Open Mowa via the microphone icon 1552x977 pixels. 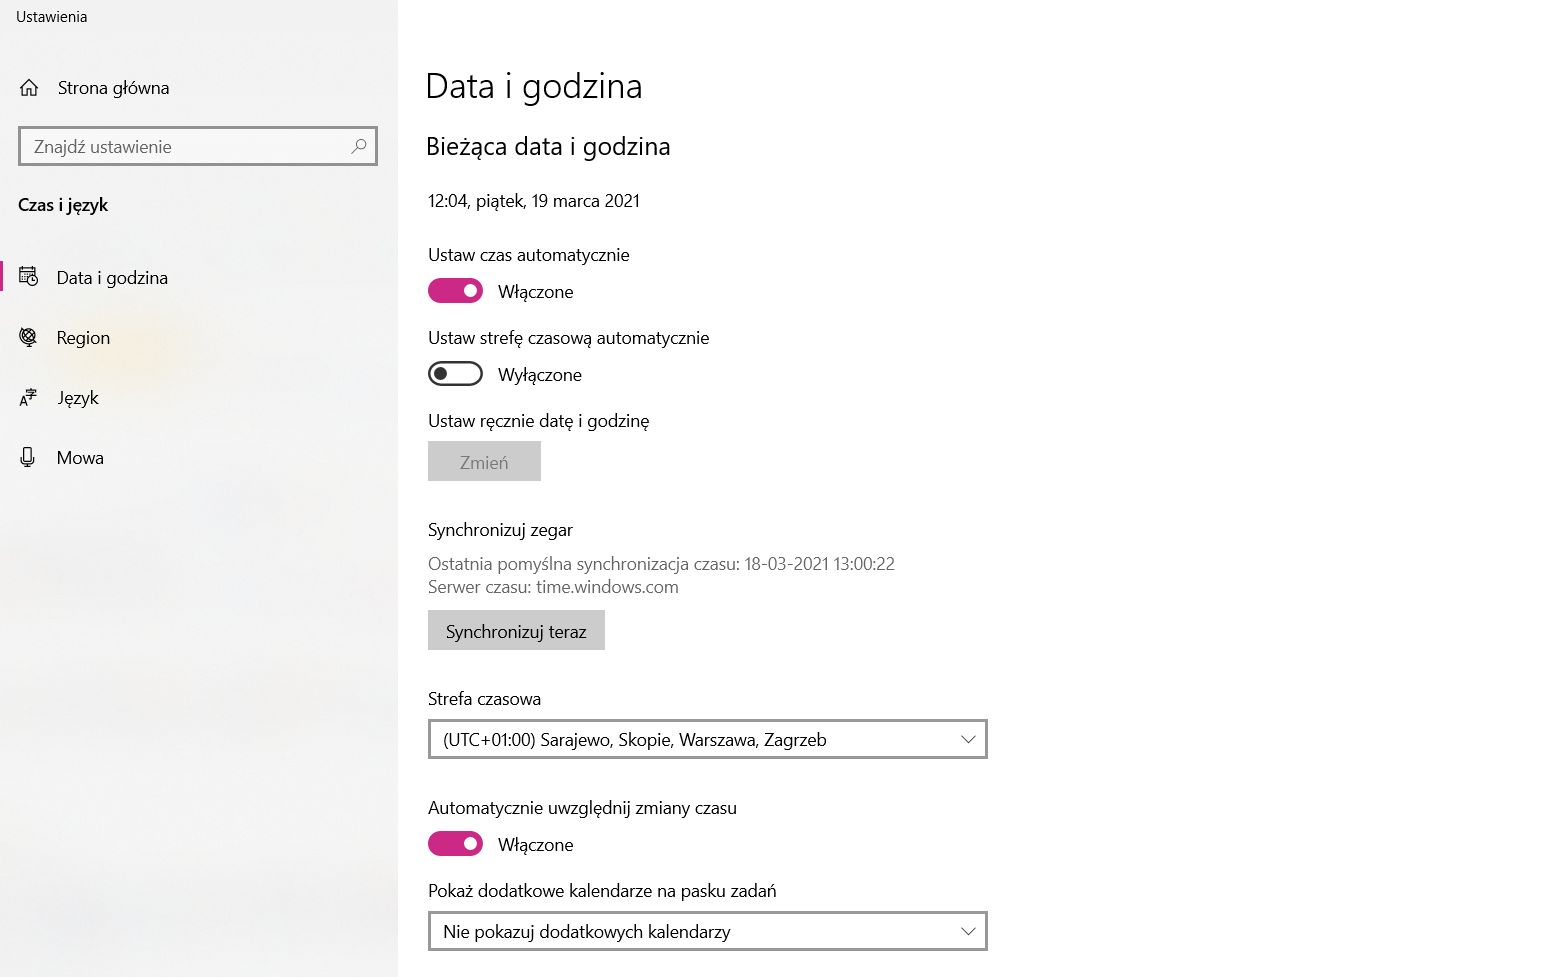click(28, 457)
